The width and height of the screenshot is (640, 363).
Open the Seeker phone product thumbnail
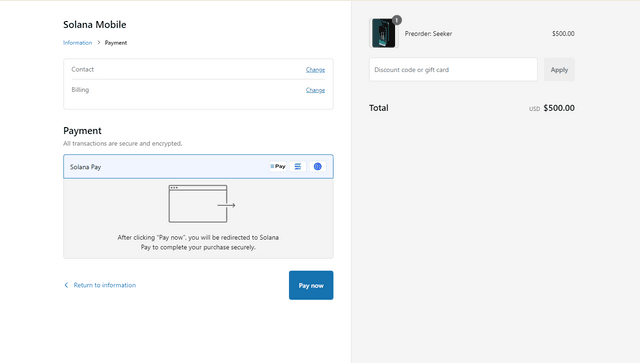(x=383, y=33)
